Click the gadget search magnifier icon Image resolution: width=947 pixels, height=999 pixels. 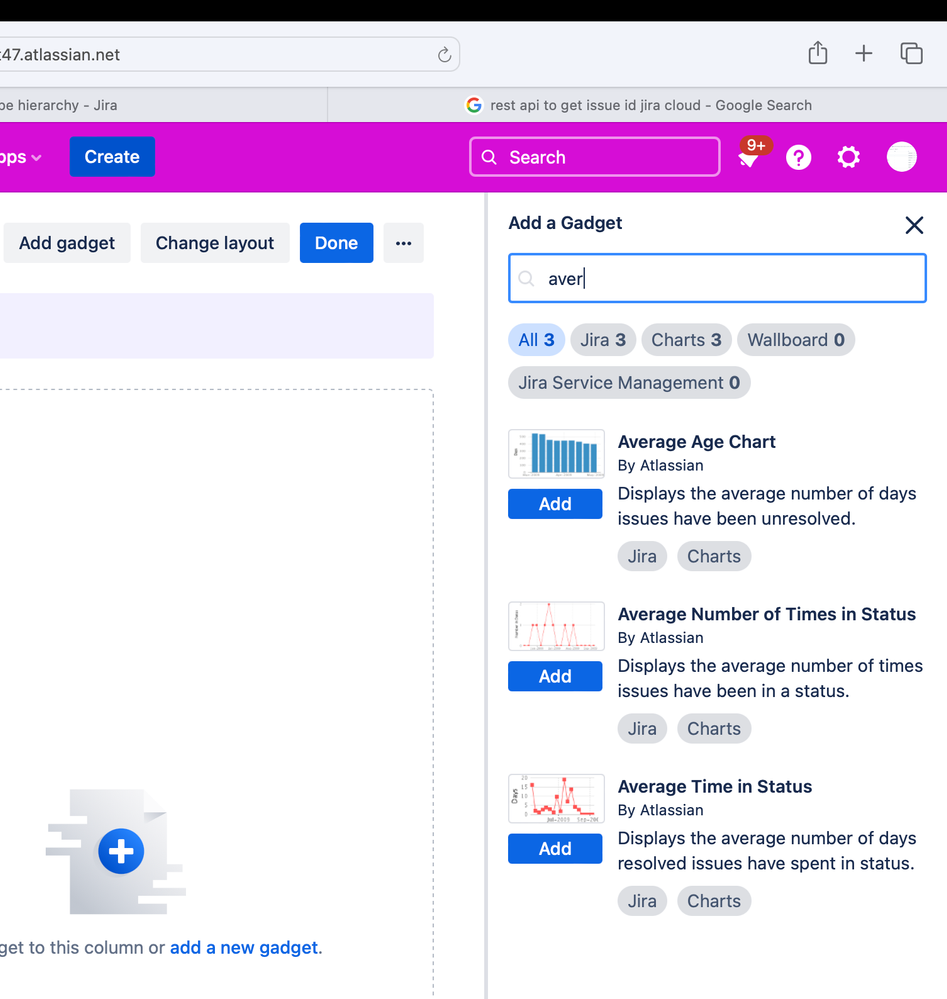tap(526, 278)
